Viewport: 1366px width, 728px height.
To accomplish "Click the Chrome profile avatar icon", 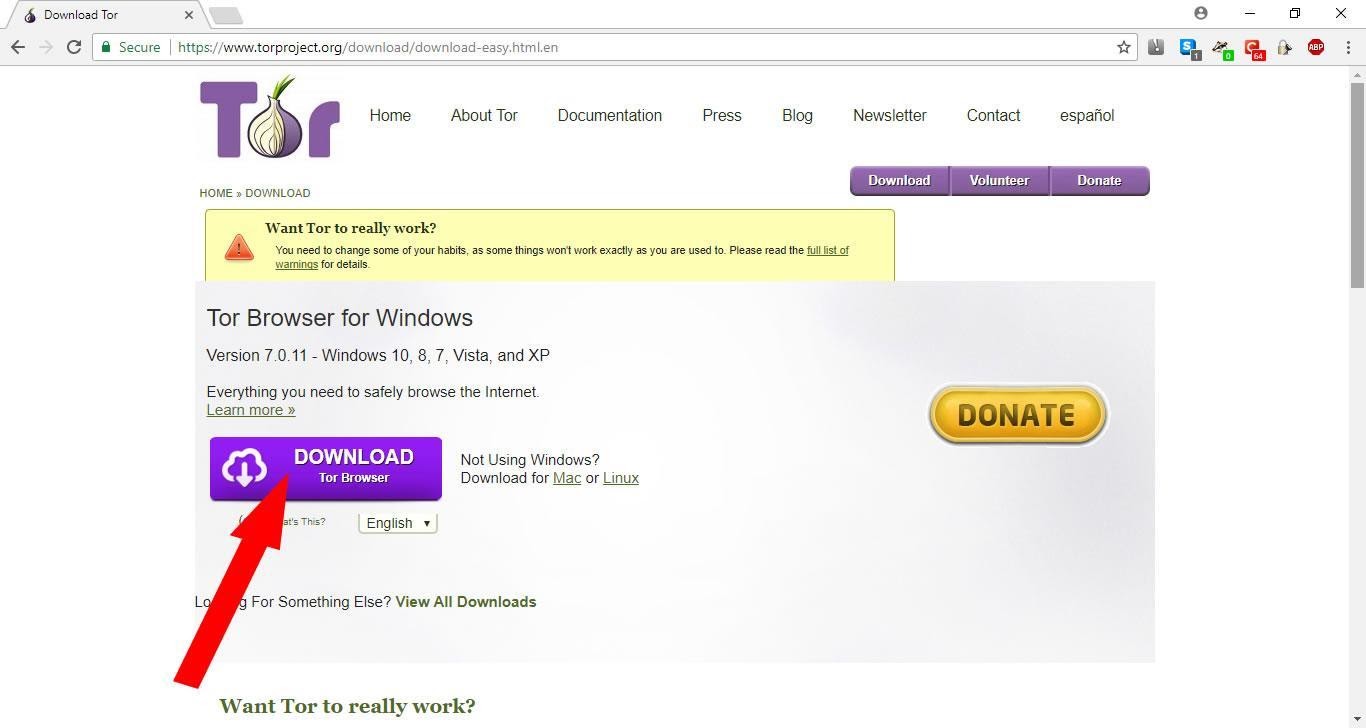I will 1201,13.
